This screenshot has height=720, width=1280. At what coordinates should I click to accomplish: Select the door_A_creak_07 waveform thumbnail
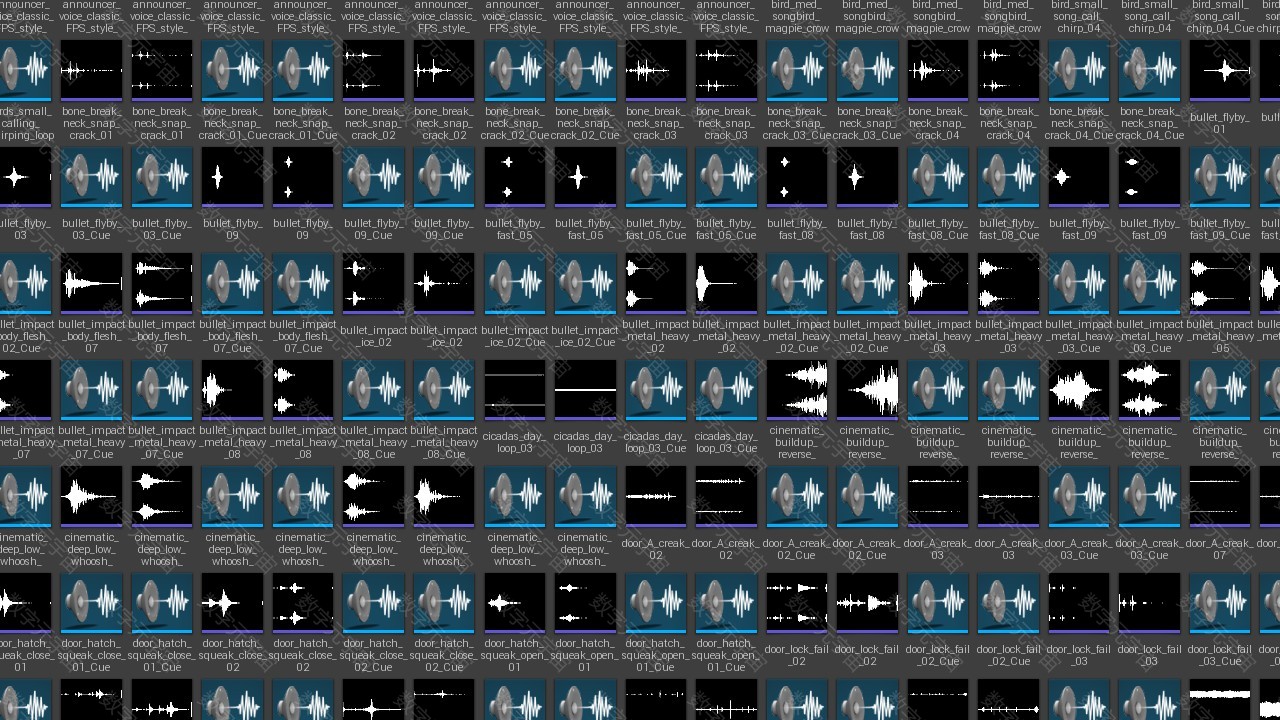1219,497
